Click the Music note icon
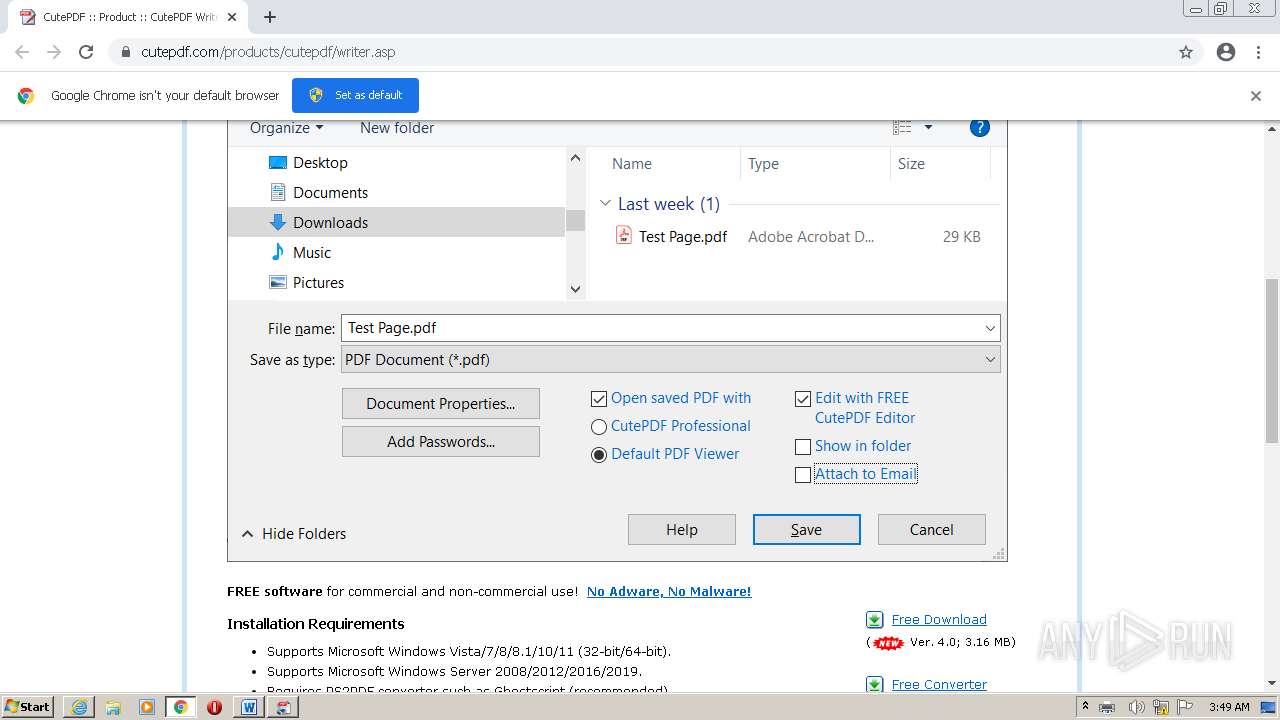 pyautogui.click(x=278, y=252)
